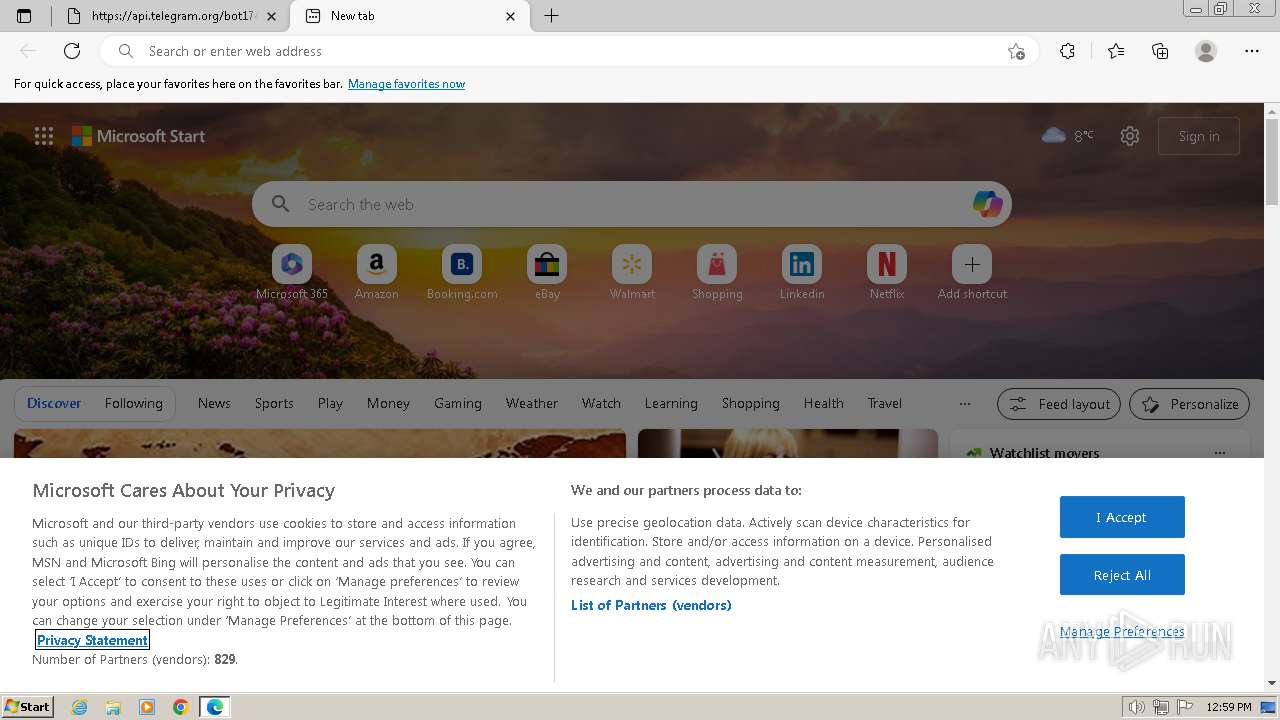Open the eBay shortcut
The height and width of the screenshot is (720, 1280).
547,272
